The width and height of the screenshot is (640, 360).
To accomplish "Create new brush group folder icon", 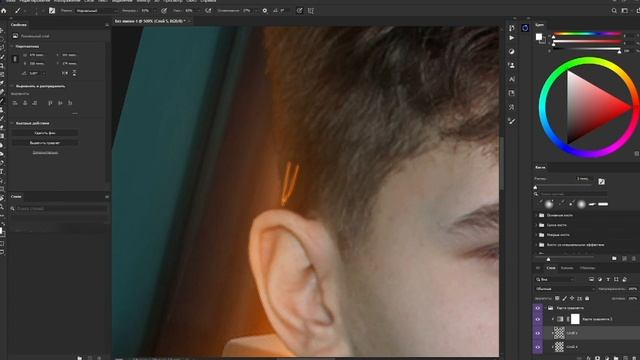I will coord(614,258).
